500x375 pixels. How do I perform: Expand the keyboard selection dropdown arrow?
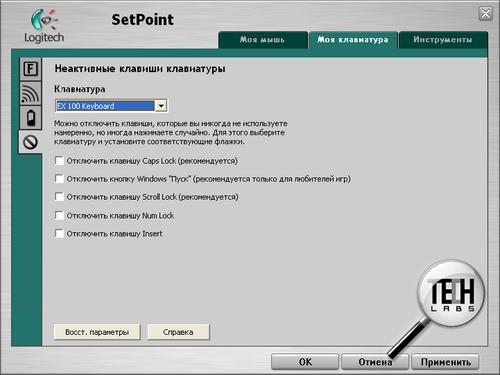161,106
